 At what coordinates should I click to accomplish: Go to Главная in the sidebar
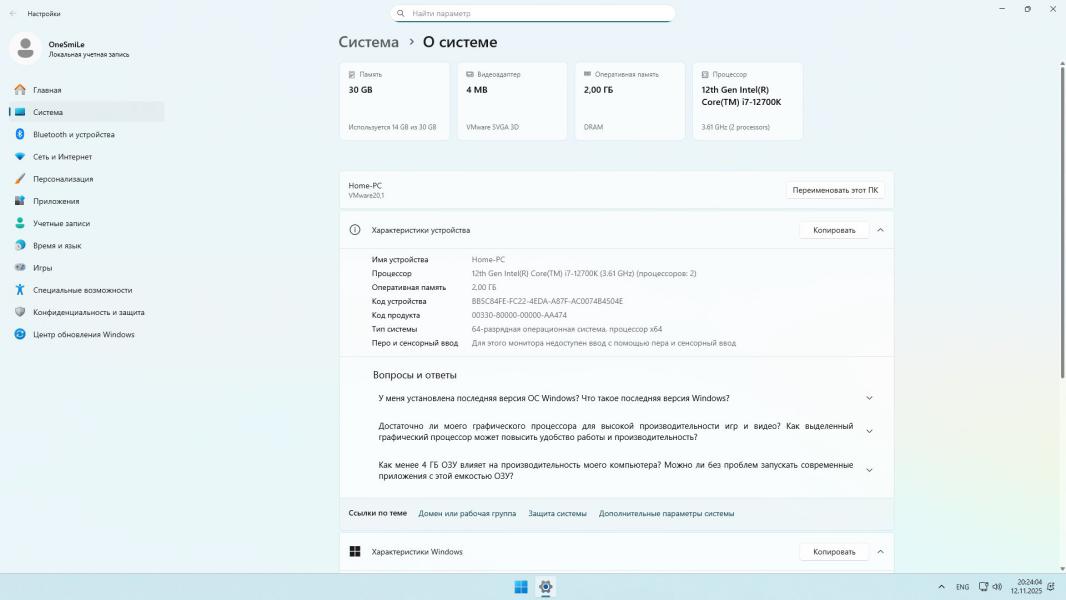coord(47,90)
